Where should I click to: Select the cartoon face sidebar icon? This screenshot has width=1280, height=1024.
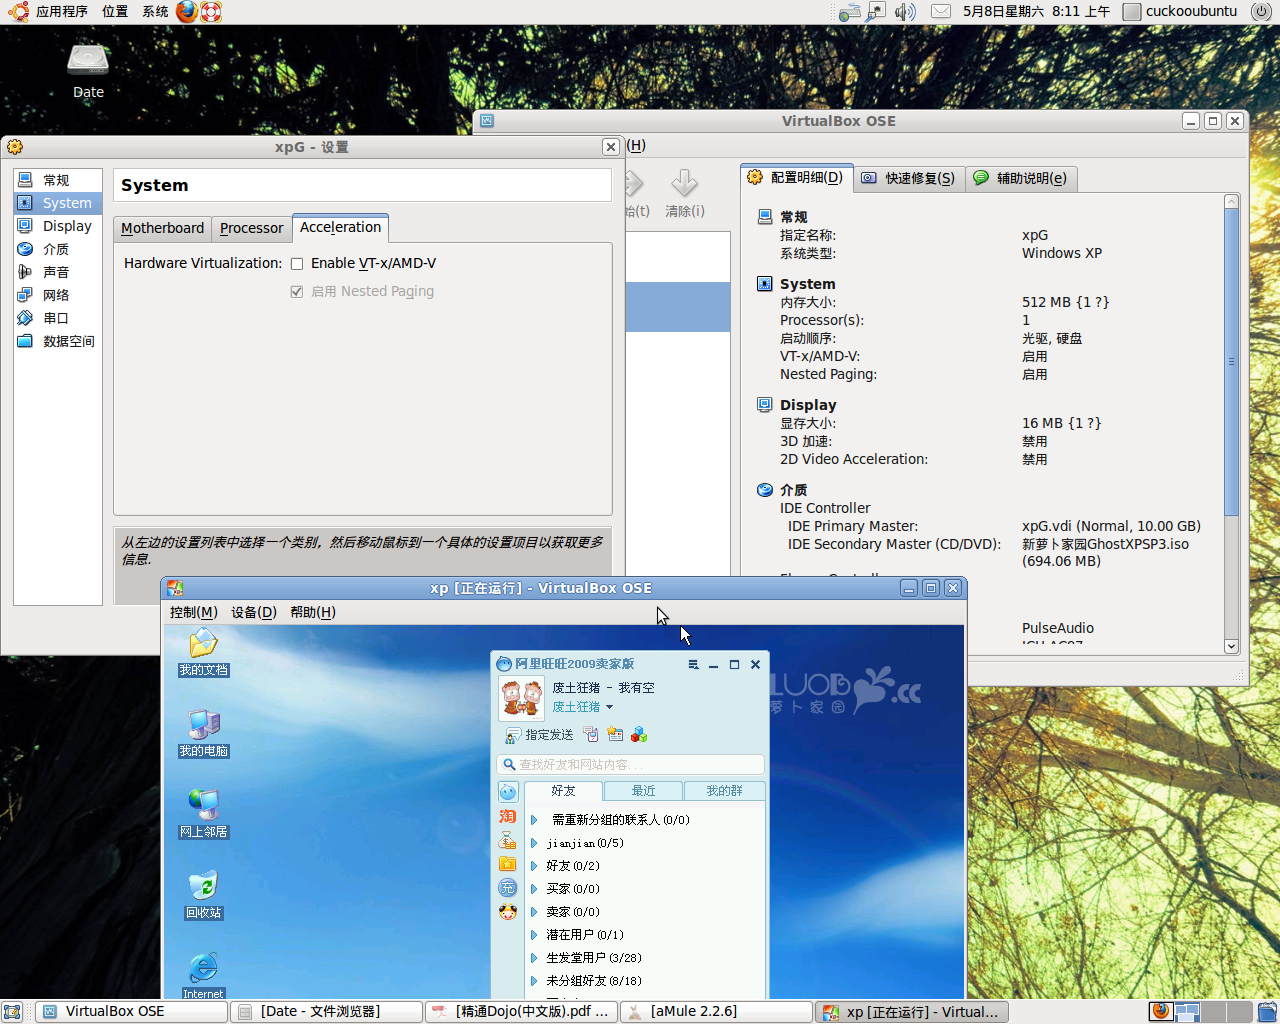508,912
